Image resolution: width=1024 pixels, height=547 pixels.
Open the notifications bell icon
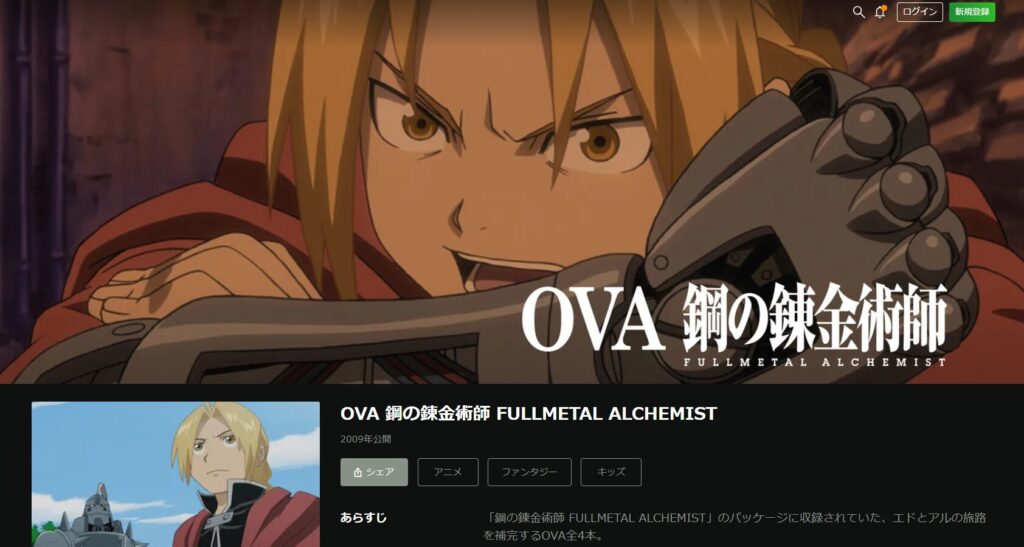(880, 12)
